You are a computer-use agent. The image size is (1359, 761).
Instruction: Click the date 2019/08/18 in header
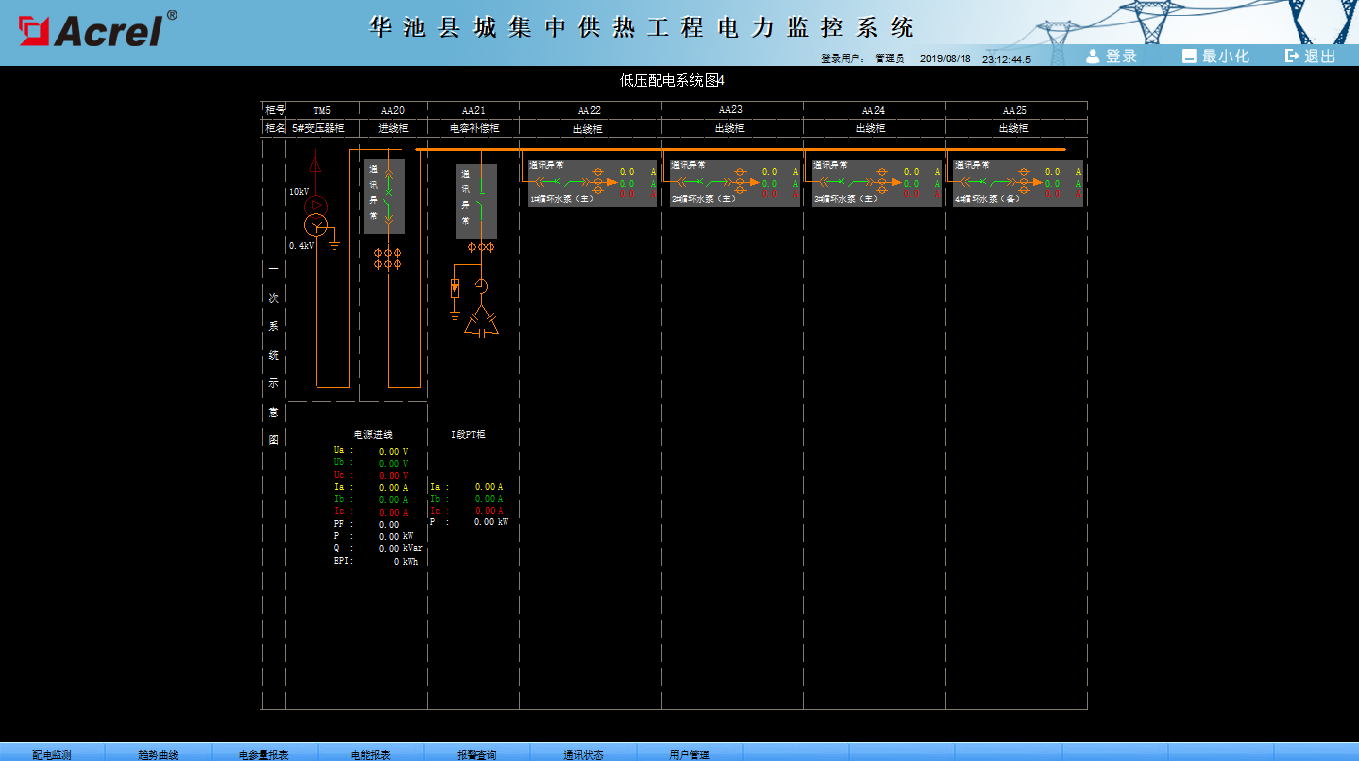coord(945,59)
